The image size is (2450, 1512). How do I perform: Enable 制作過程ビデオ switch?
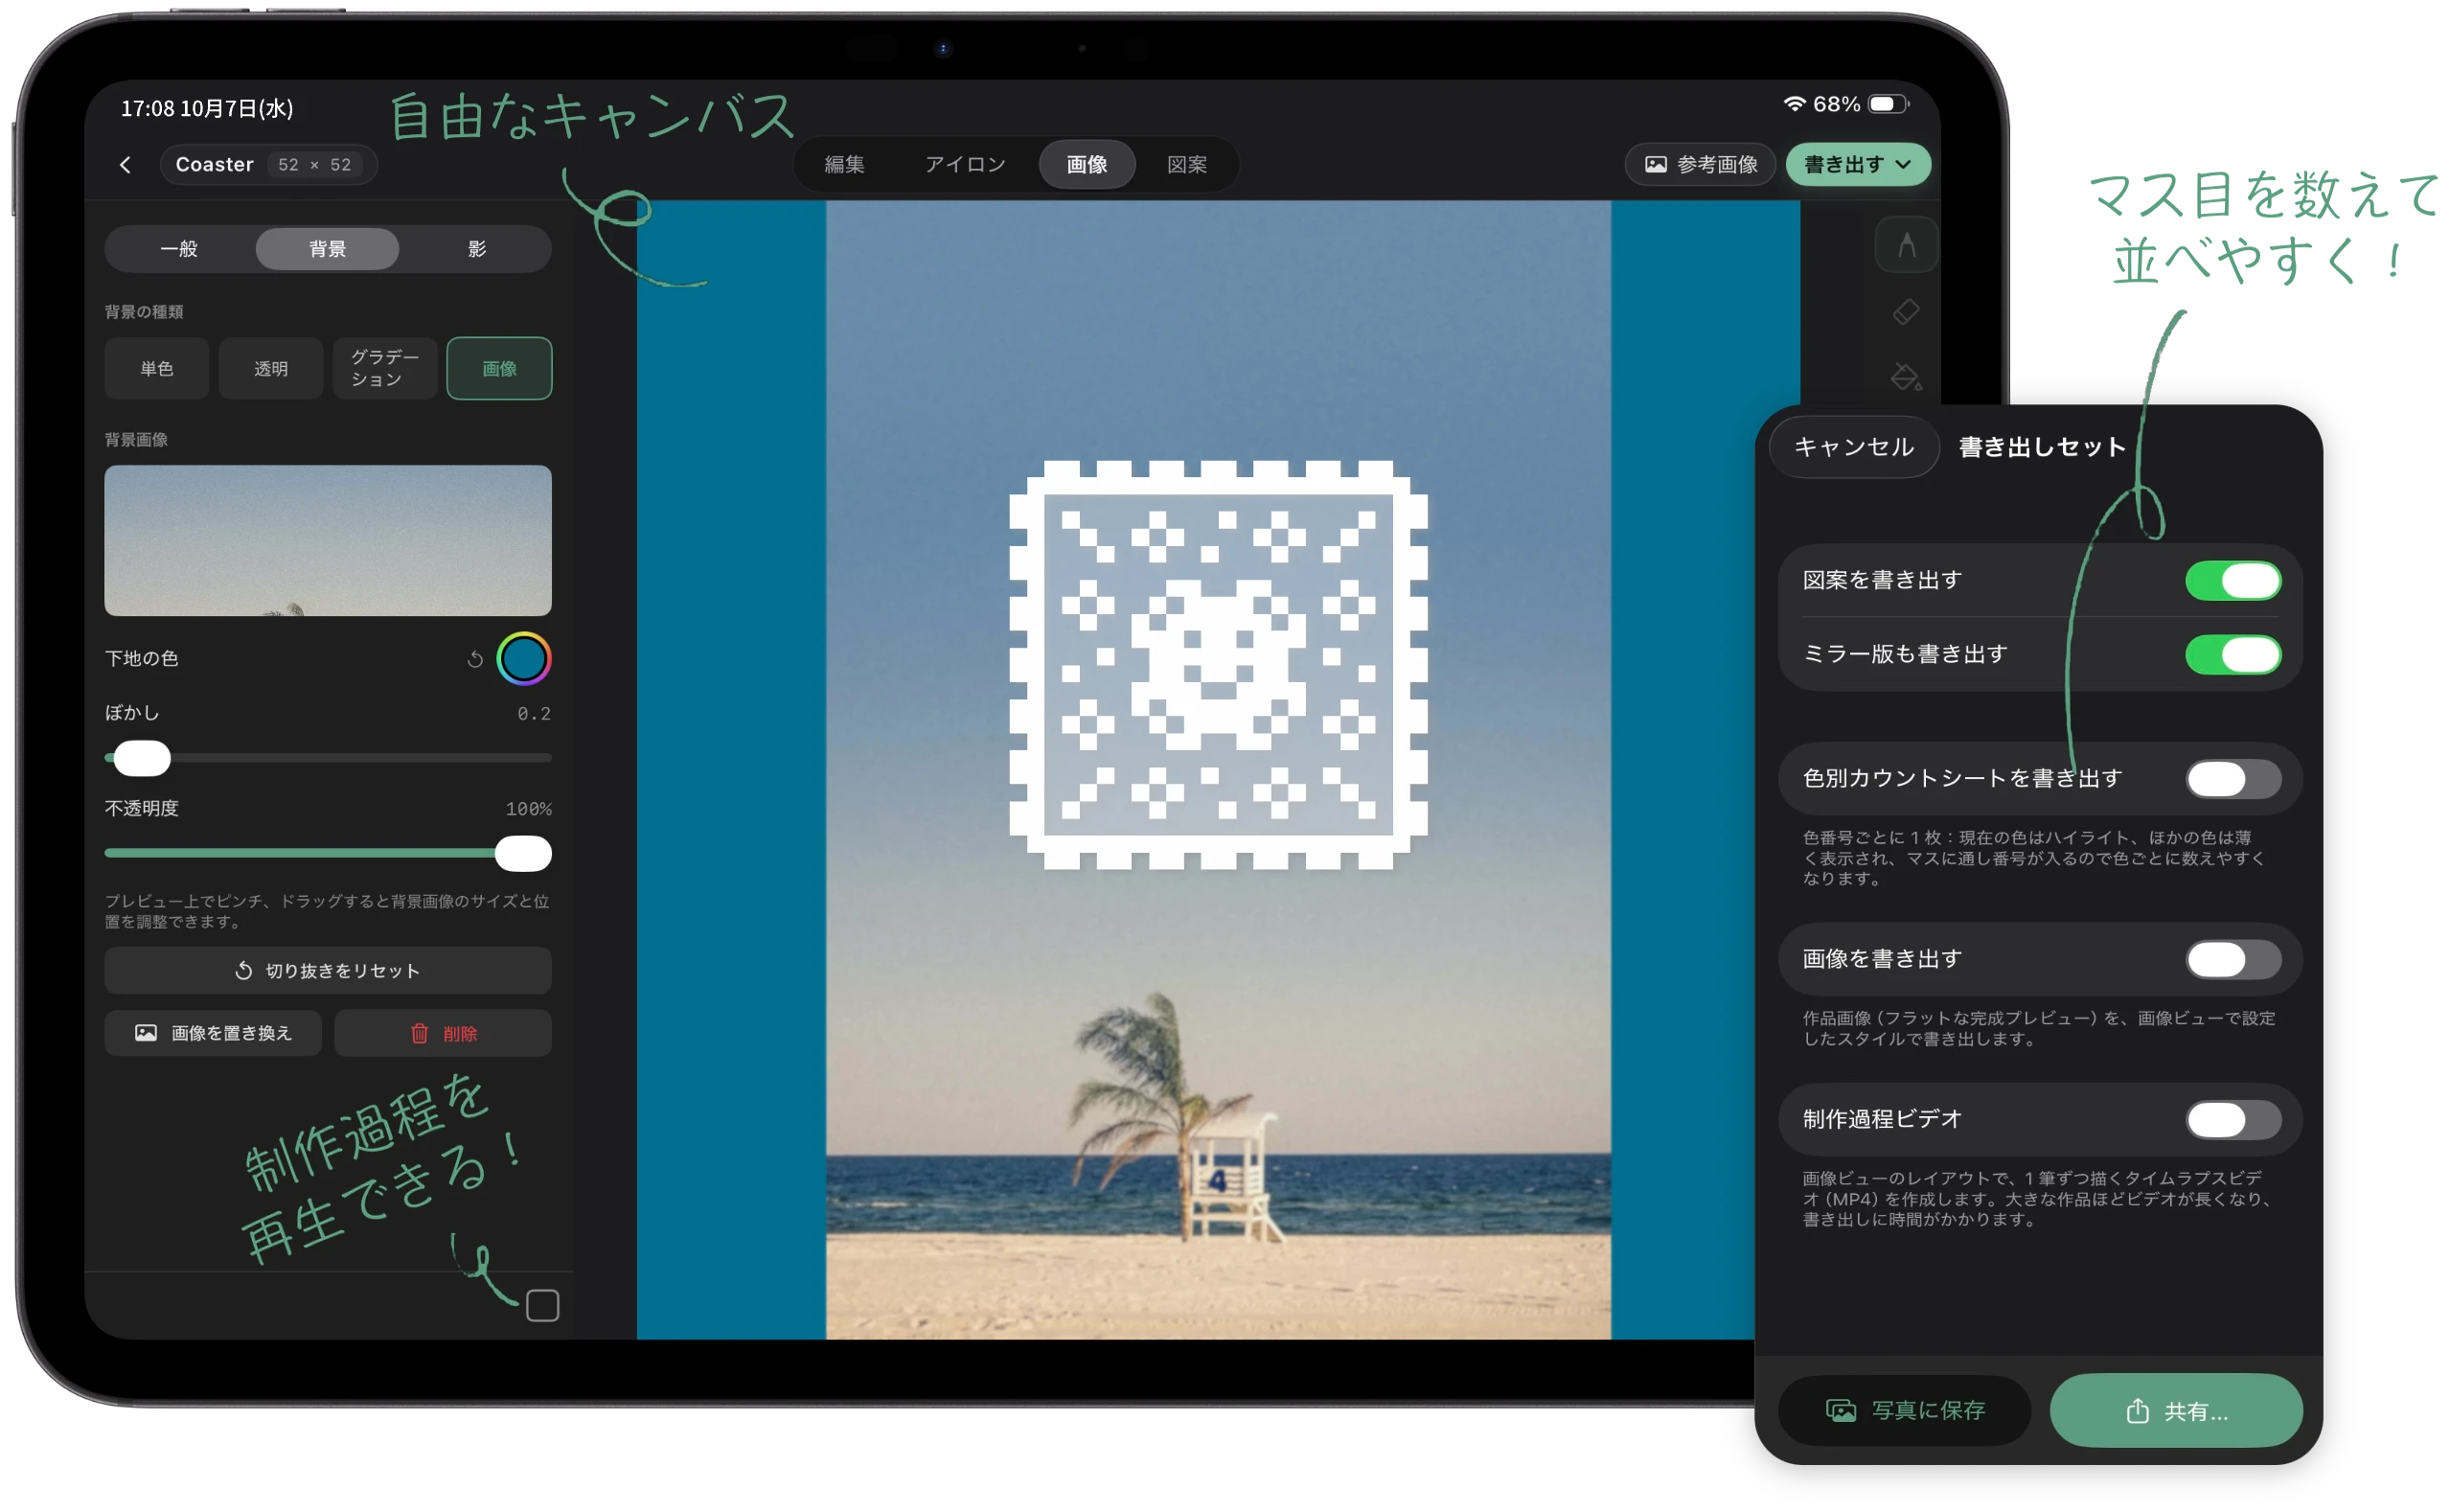click(2232, 1119)
